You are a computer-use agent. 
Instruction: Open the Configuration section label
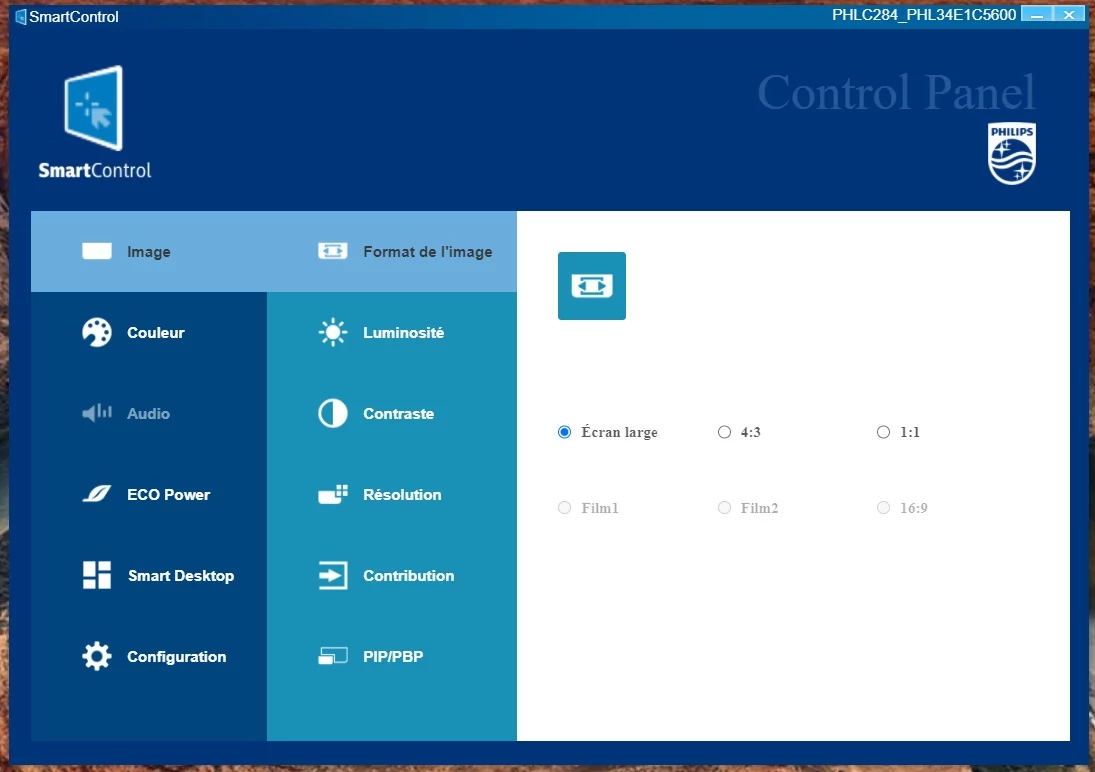[177, 657]
